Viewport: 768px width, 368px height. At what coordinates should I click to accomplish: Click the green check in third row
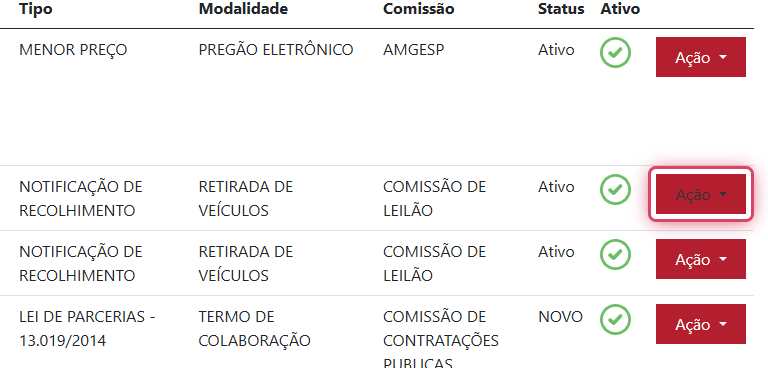point(615,254)
